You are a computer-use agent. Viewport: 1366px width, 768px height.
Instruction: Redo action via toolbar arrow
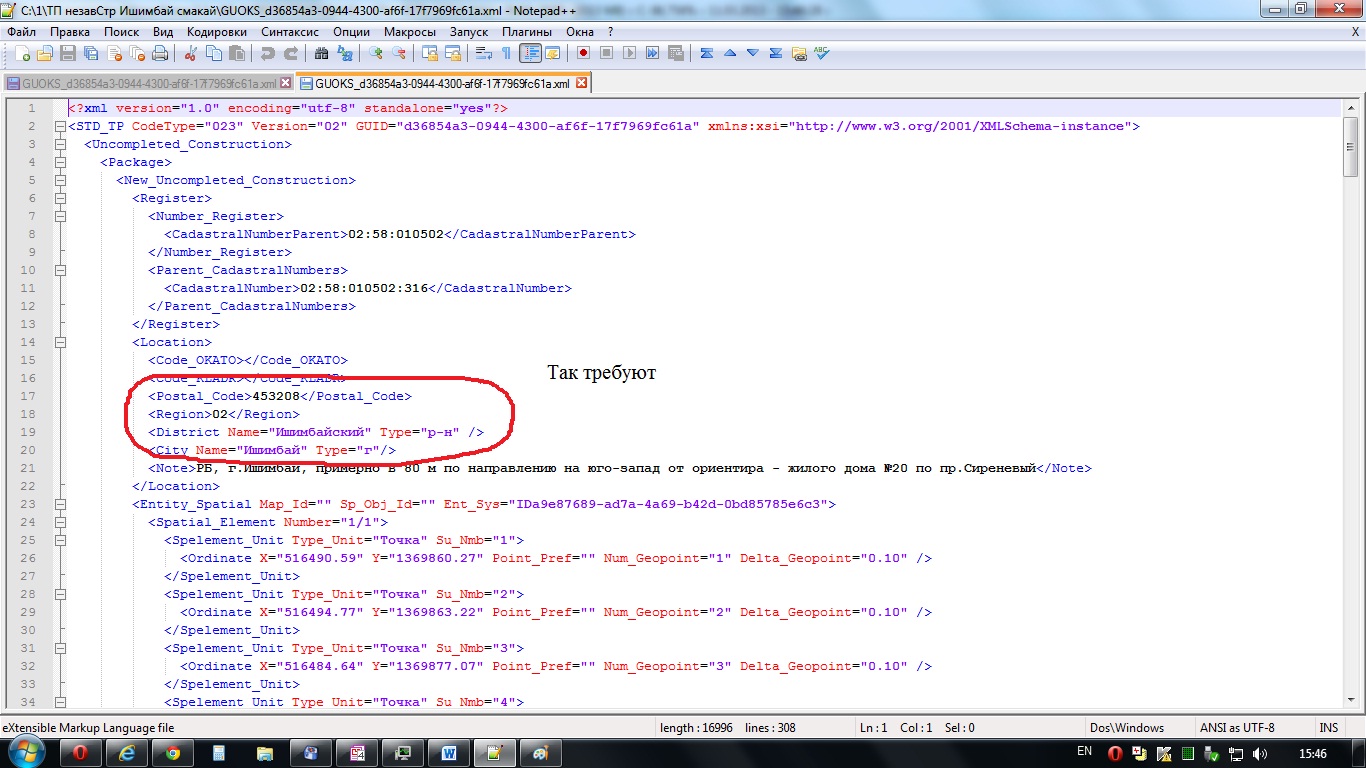click(291, 53)
